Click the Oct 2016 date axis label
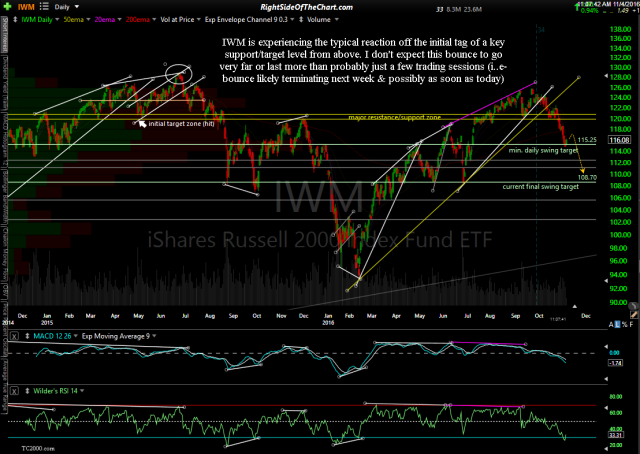Viewport: 640px width, 454px height. coord(539,316)
